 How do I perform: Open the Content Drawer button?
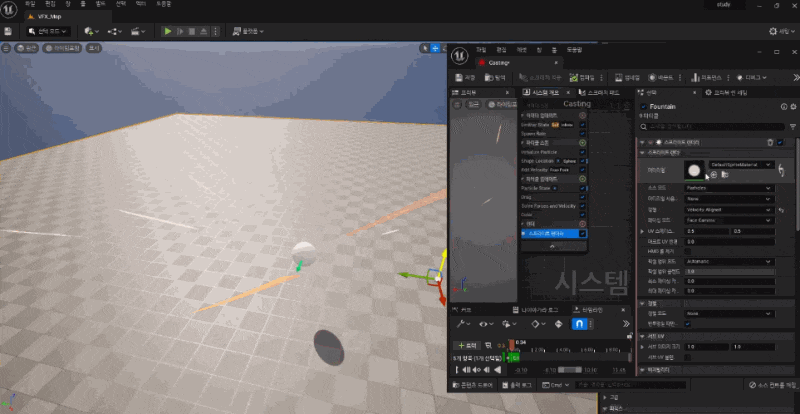coord(473,385)
